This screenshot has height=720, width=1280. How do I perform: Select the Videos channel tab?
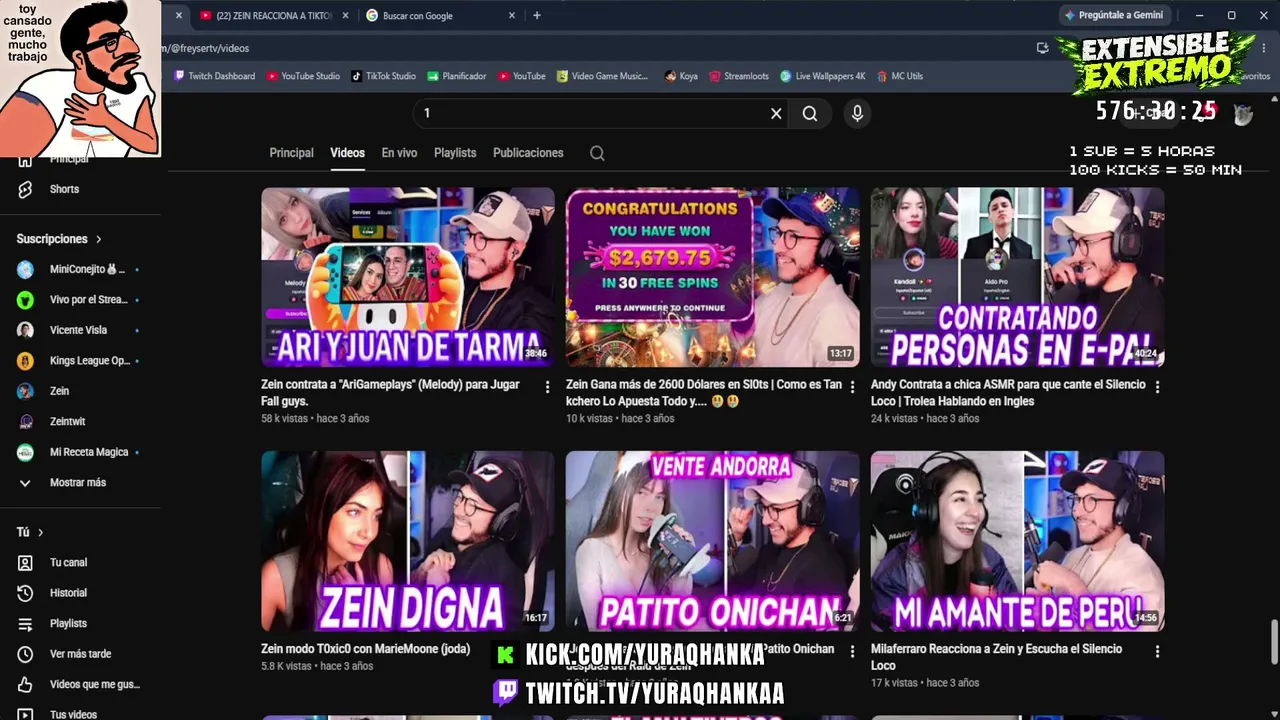(347, 153)
